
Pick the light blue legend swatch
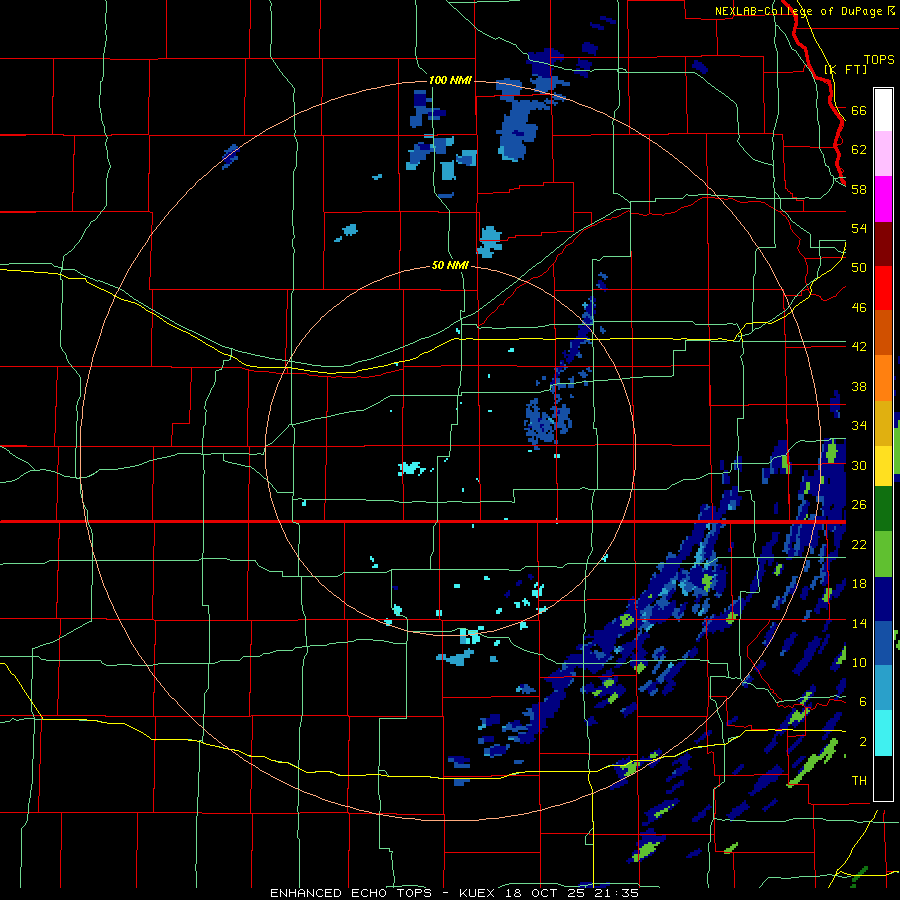point(883,688)
